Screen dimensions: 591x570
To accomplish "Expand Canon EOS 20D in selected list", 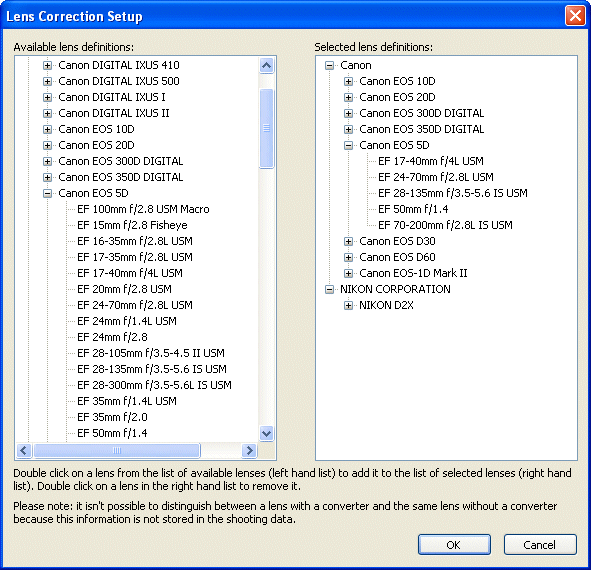I will pyautogui.click(x=348, y=97).
